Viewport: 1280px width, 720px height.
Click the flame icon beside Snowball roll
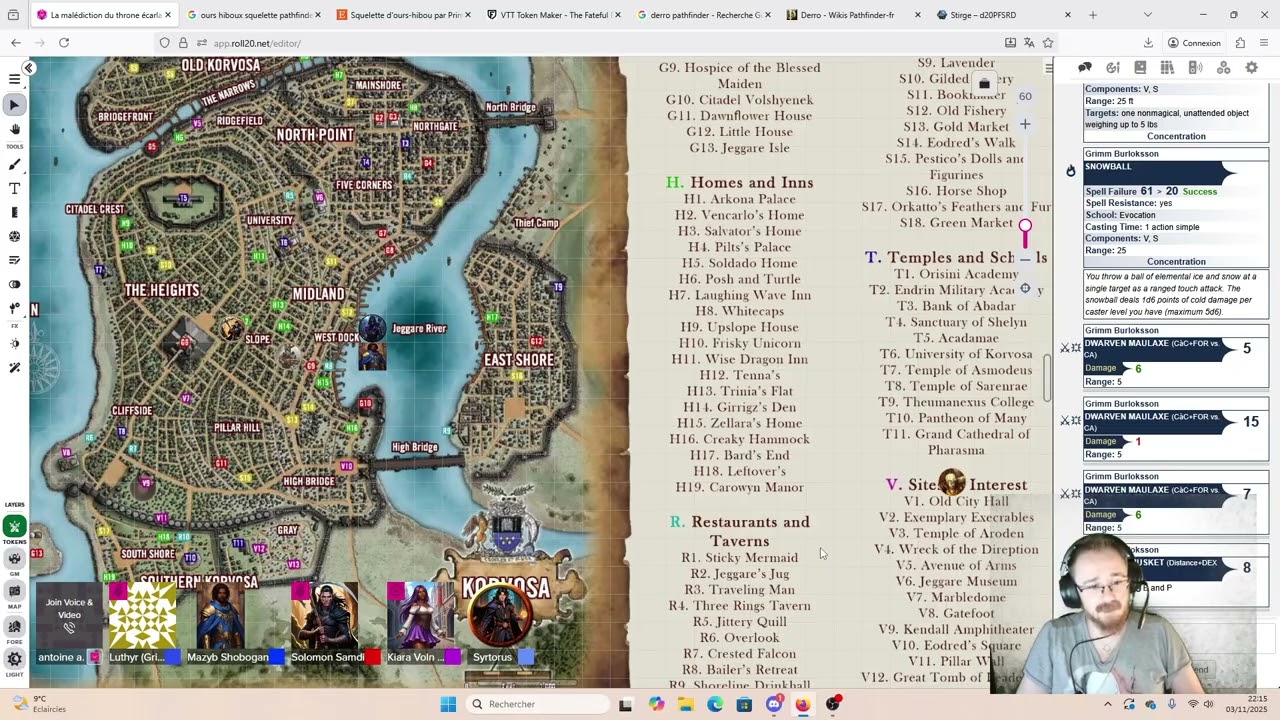[x=1070, y=170]
